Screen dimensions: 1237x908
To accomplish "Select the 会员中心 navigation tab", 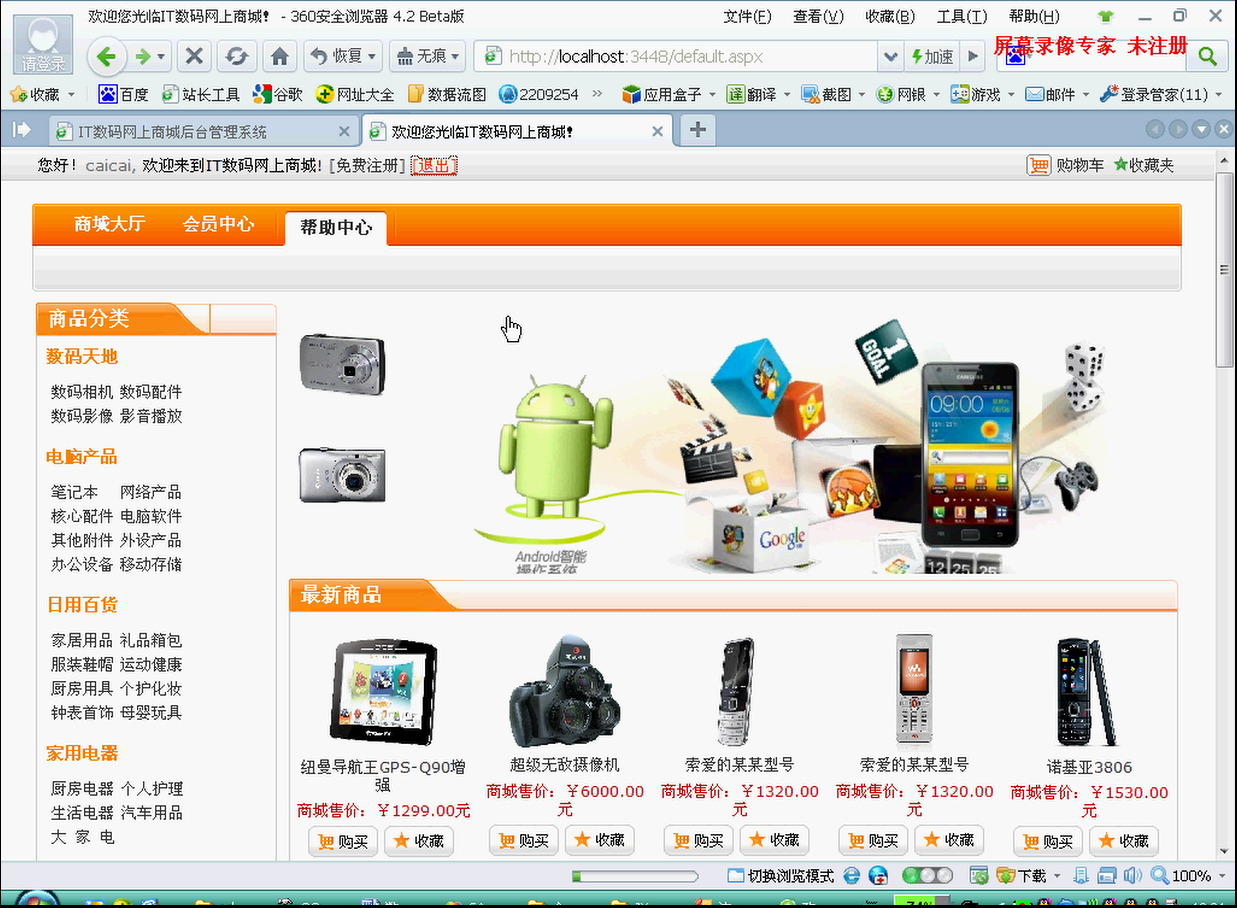I will pos(218,225).
